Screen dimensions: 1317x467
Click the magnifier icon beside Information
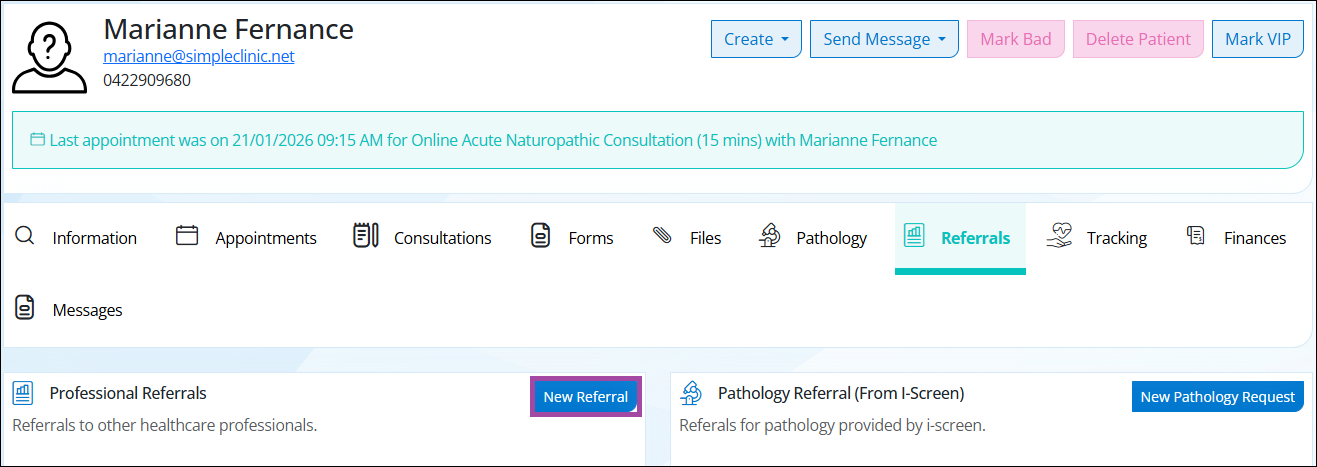point(25,236)
